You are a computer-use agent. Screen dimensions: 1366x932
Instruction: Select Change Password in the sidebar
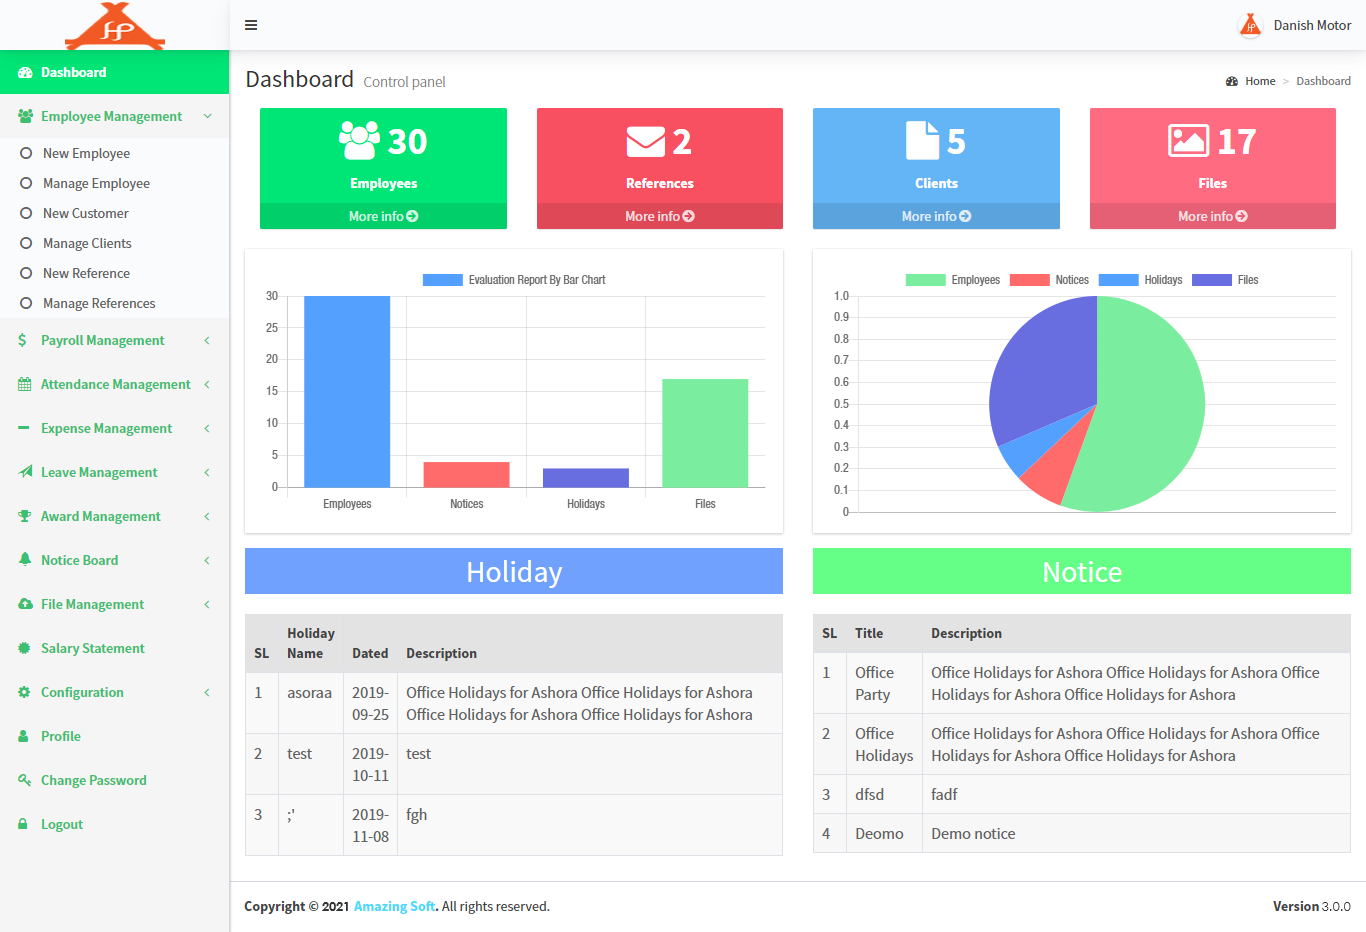pos(94,779)
